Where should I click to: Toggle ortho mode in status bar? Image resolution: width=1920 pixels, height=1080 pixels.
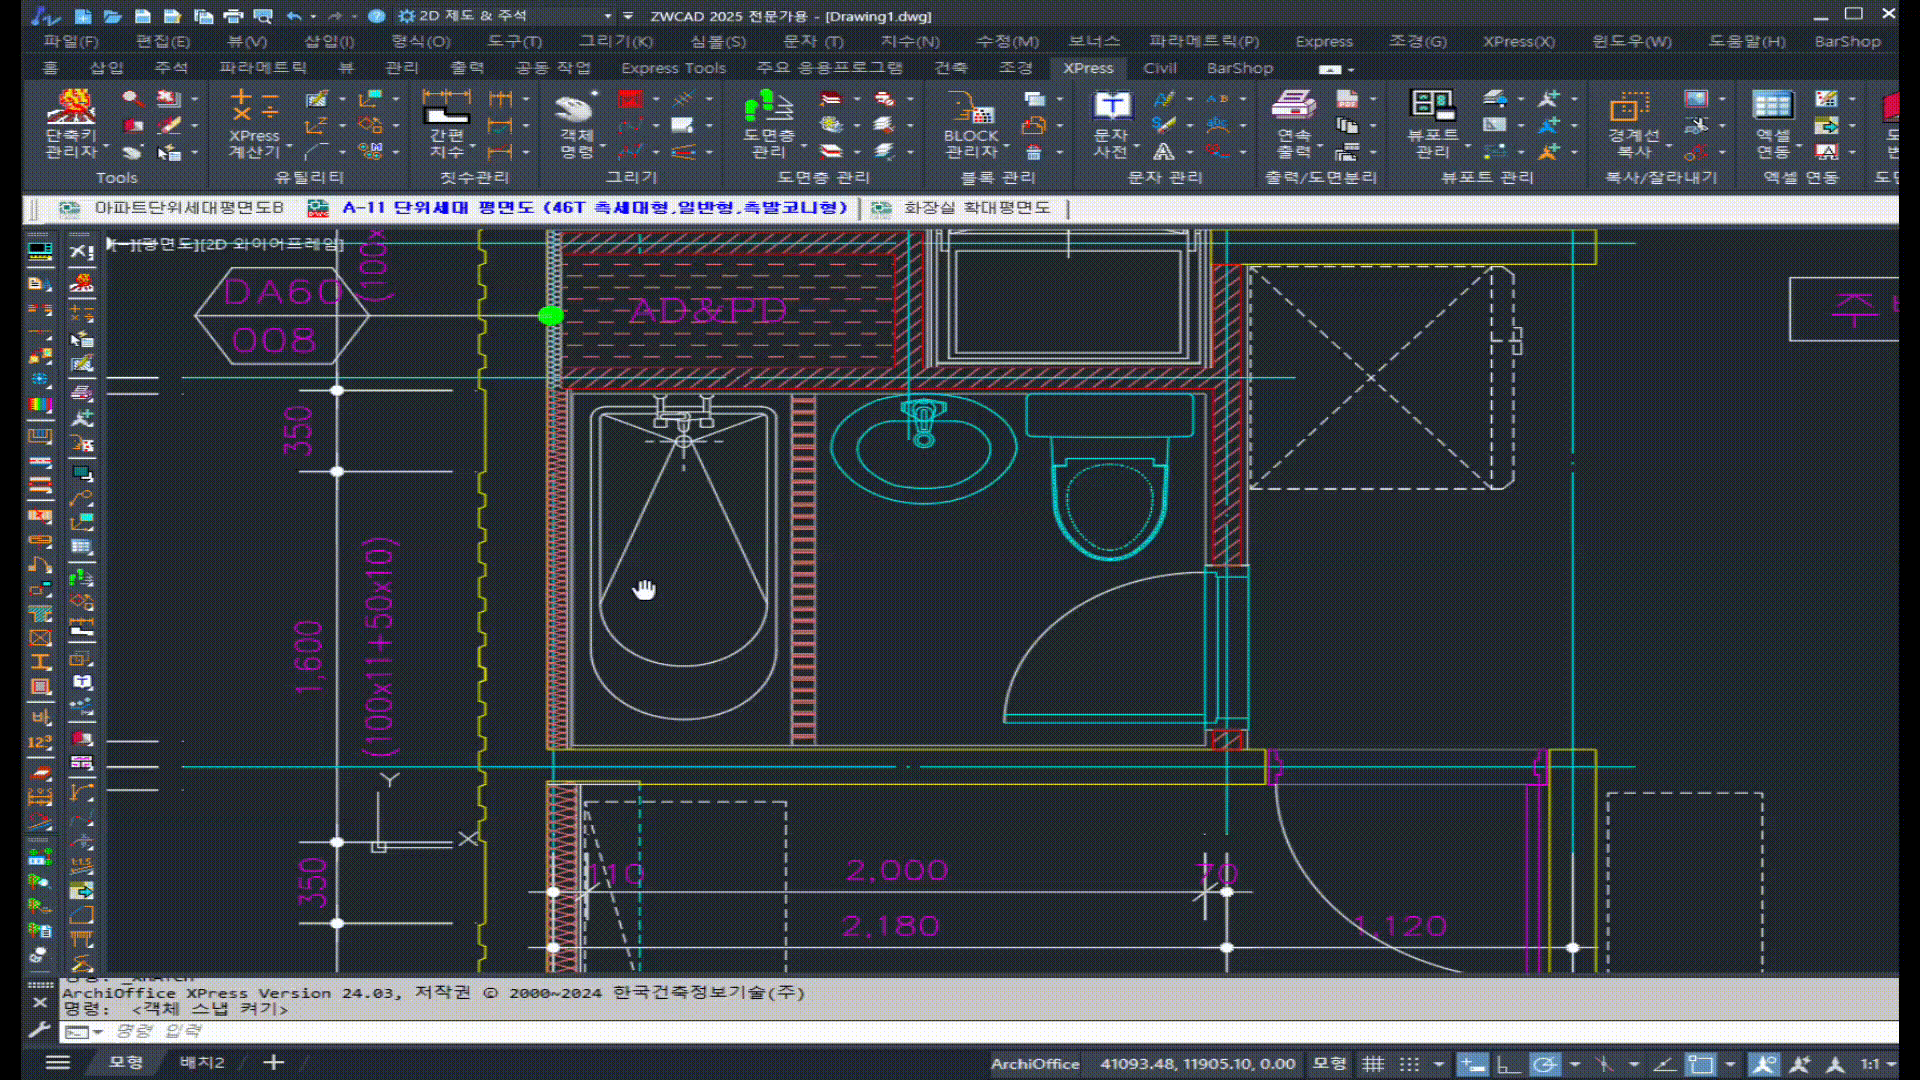pyautogui.click(x=1508, y=1064)
